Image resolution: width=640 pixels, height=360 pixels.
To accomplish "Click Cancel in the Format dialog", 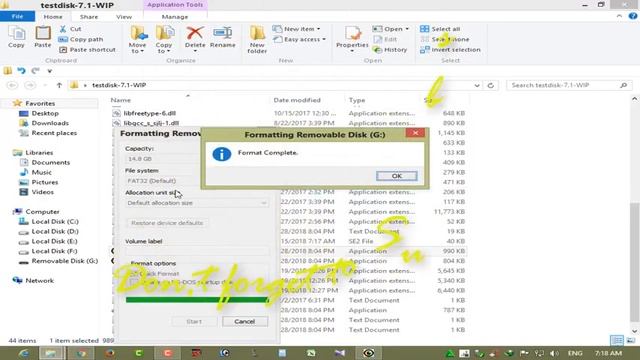I will point(245,322).
